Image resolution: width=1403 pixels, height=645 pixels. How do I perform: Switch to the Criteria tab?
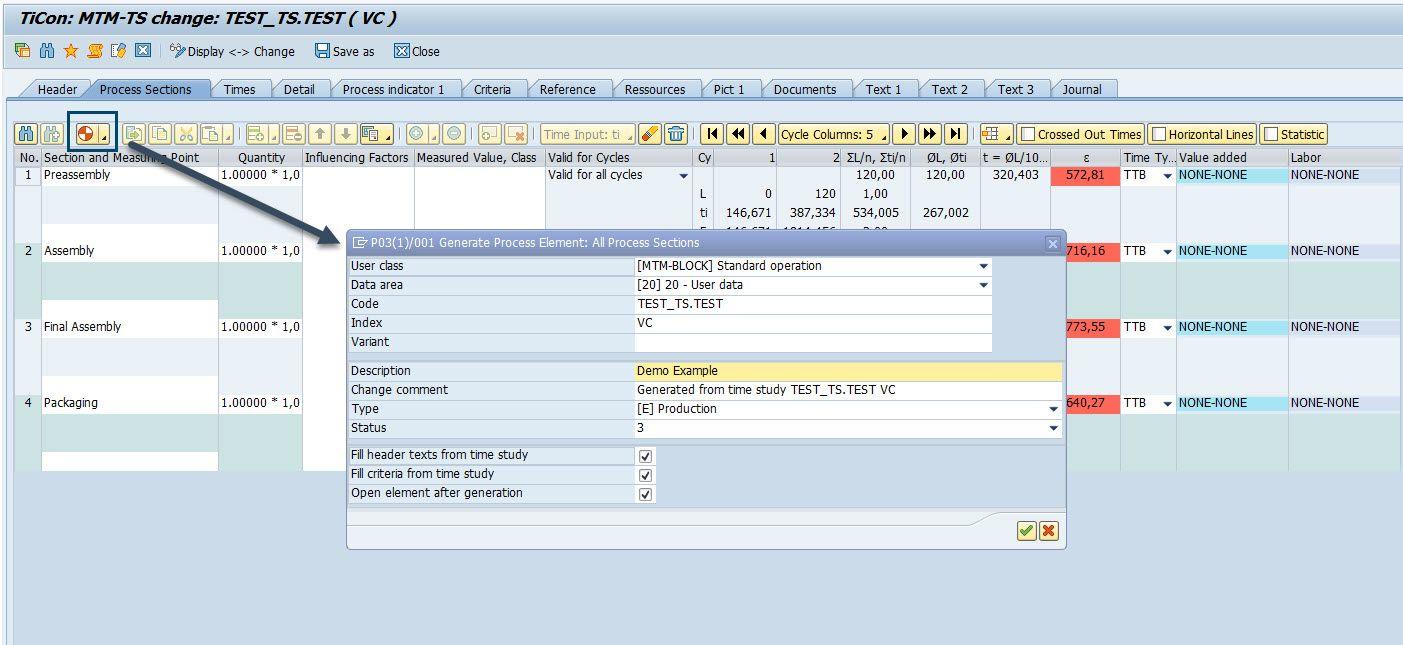[x=492, y=89]
